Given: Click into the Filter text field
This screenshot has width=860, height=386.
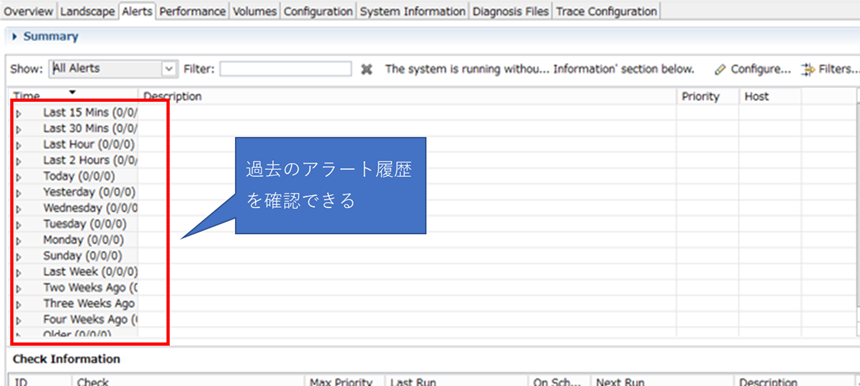Looking at the screenshot, I should pos(286,69).
